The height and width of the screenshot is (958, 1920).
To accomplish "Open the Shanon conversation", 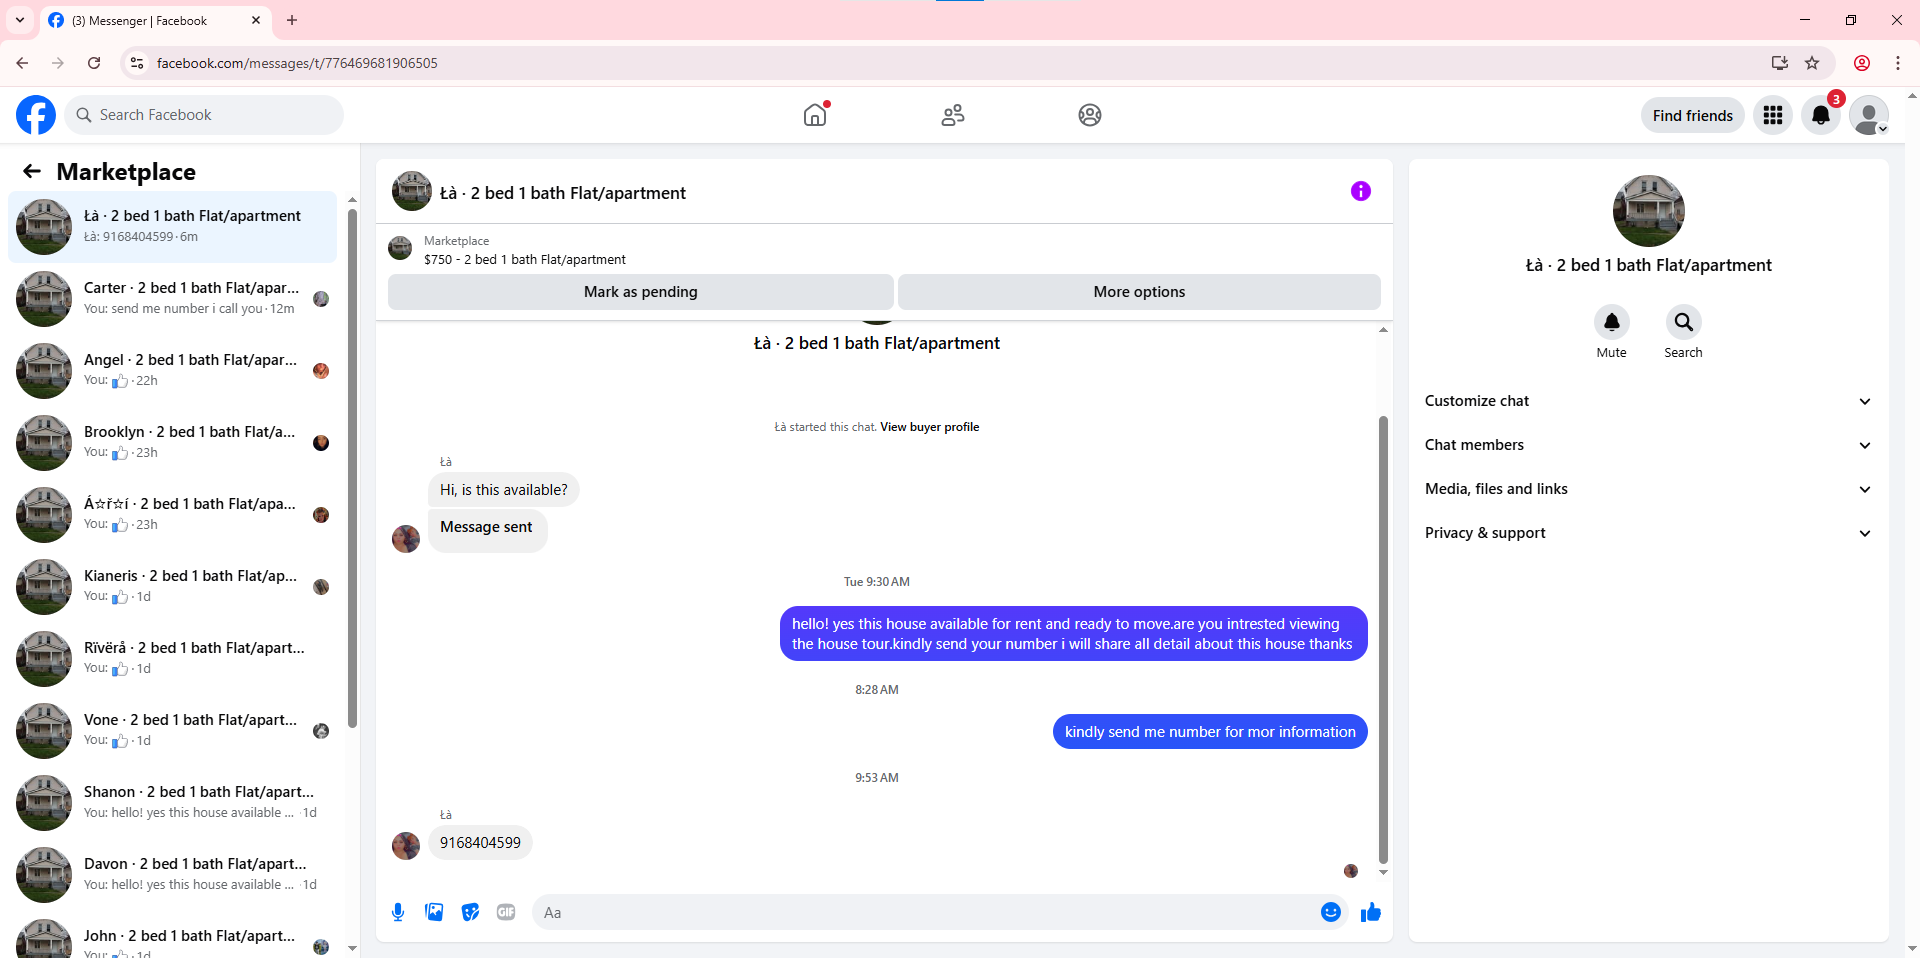I will click(173, 803).
